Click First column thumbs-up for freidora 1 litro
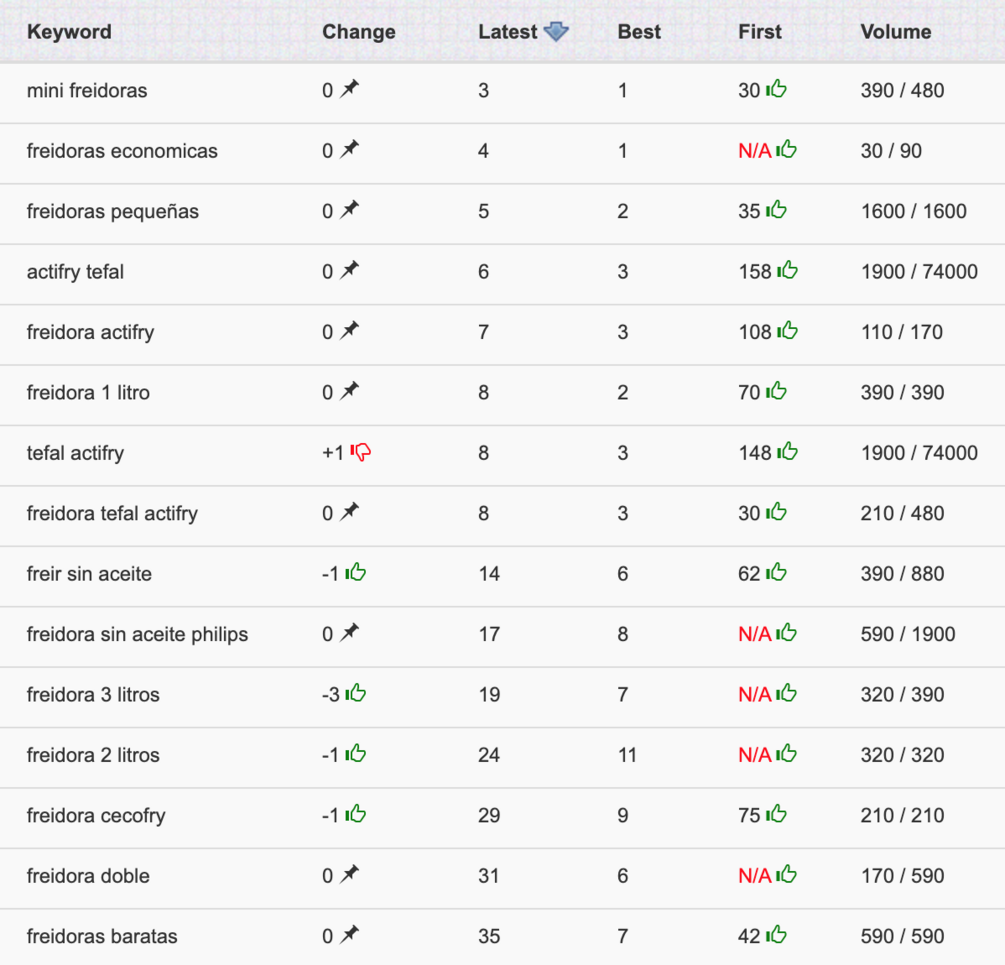Image resolution: width=1005 pixels, height=965 pixels. tap(776, 390)
